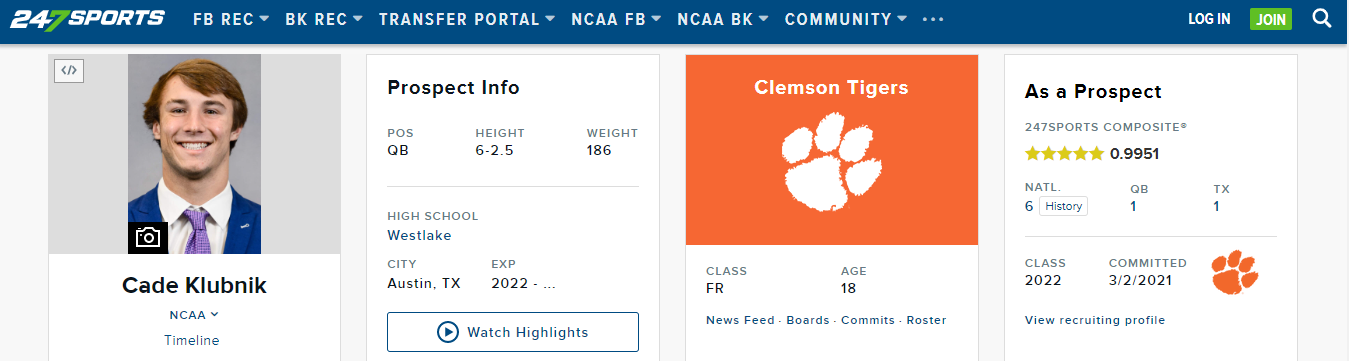Open the NCAA BK menu
The height and width of the screenshot is (361, 1349).
[x=722, y=19]
